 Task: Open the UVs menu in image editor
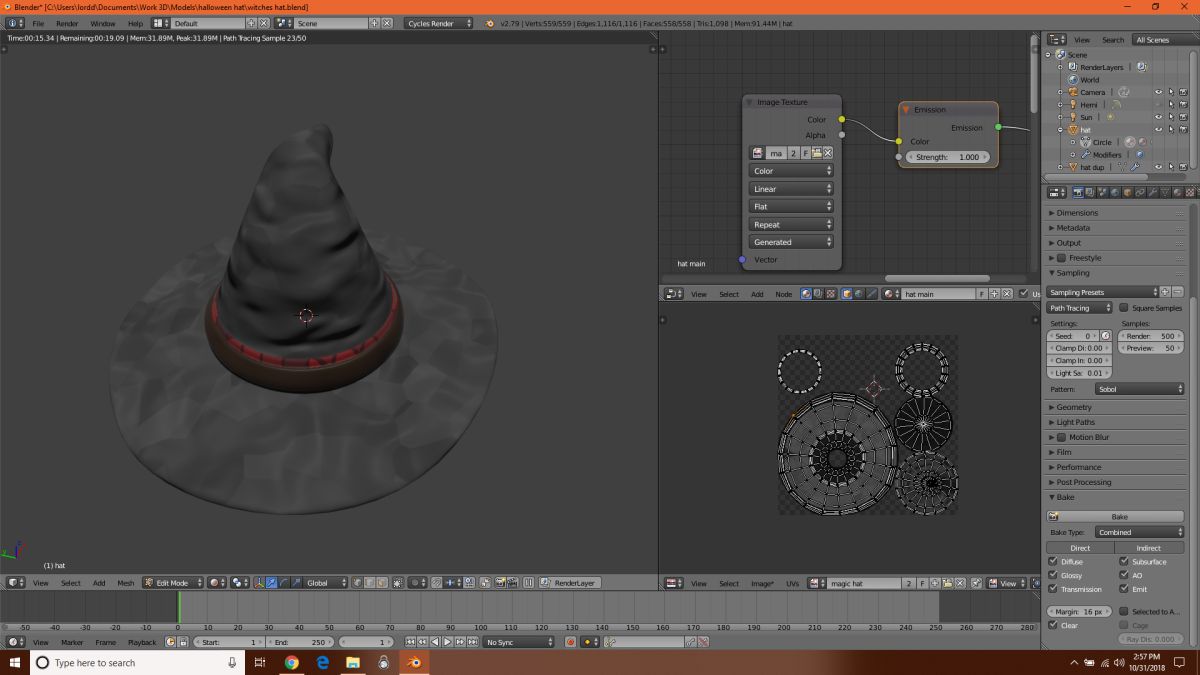[792, 583]
